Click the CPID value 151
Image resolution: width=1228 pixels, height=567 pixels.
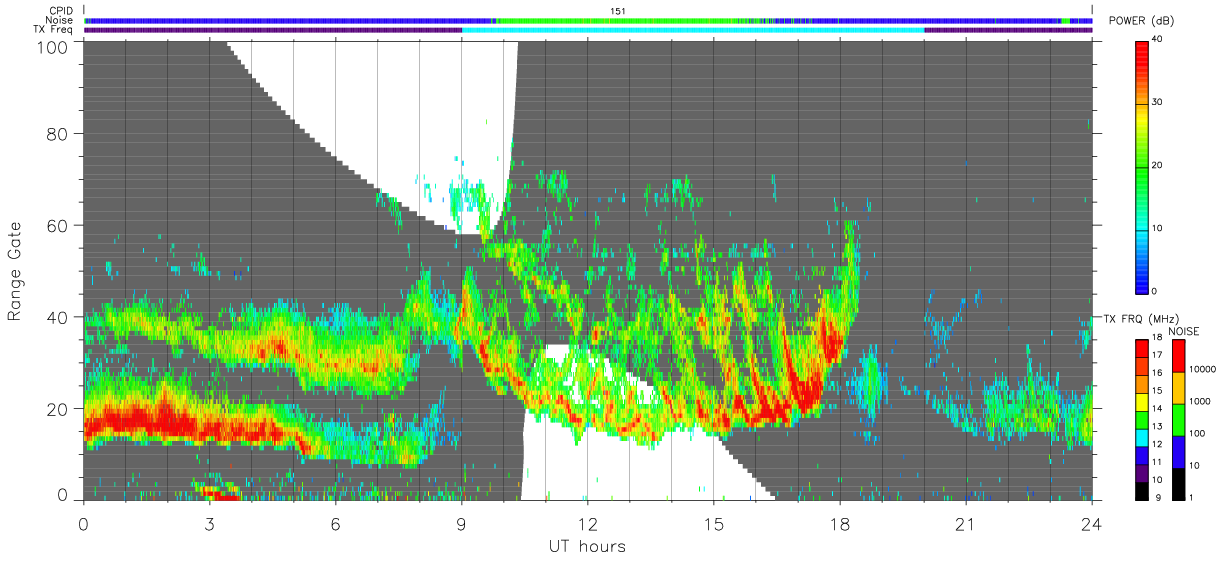[618, 11]
